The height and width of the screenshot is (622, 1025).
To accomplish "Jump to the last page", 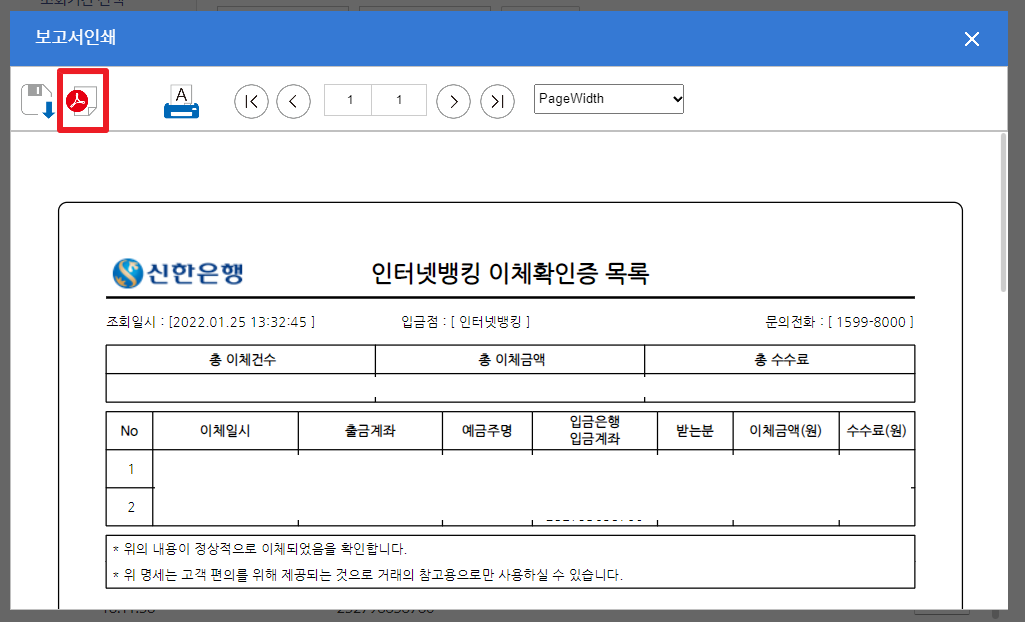I will tap(497, 100).
